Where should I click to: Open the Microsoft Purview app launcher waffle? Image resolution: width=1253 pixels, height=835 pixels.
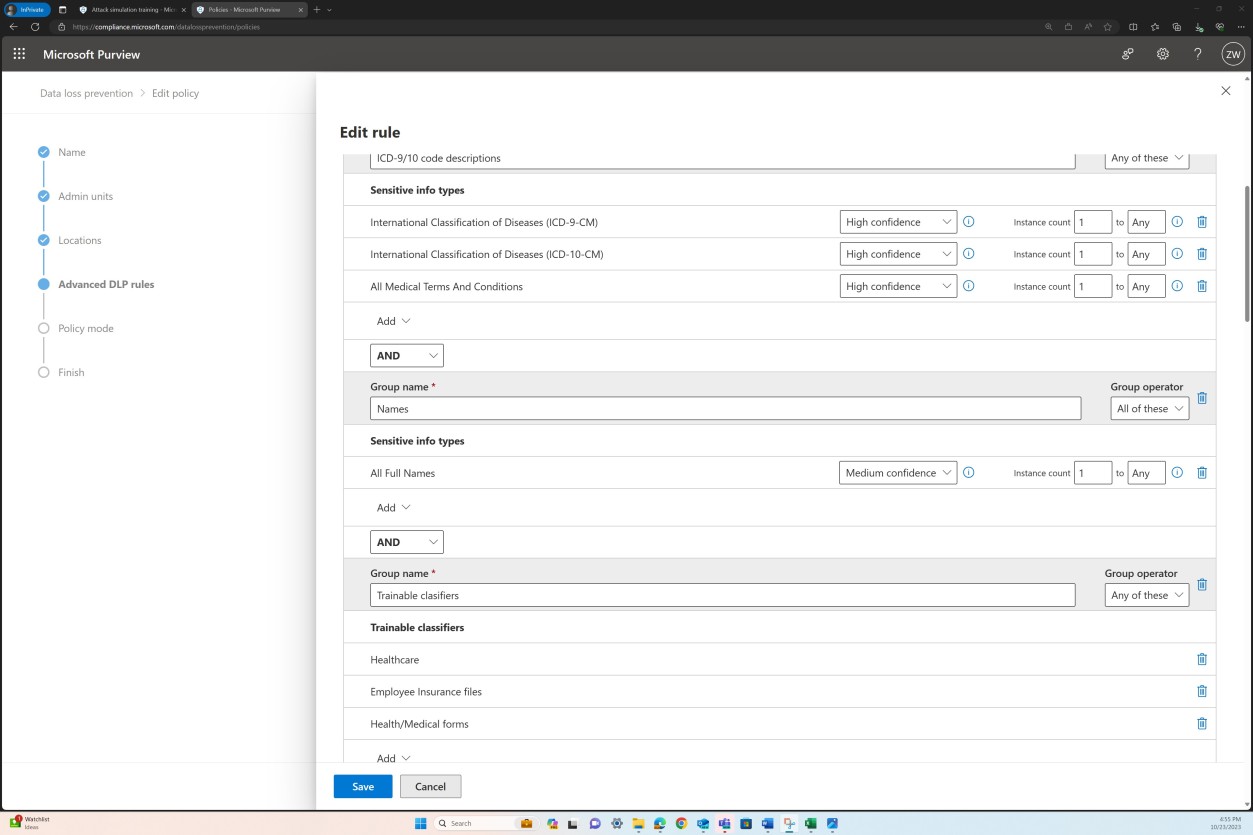(x=18, y=54)
